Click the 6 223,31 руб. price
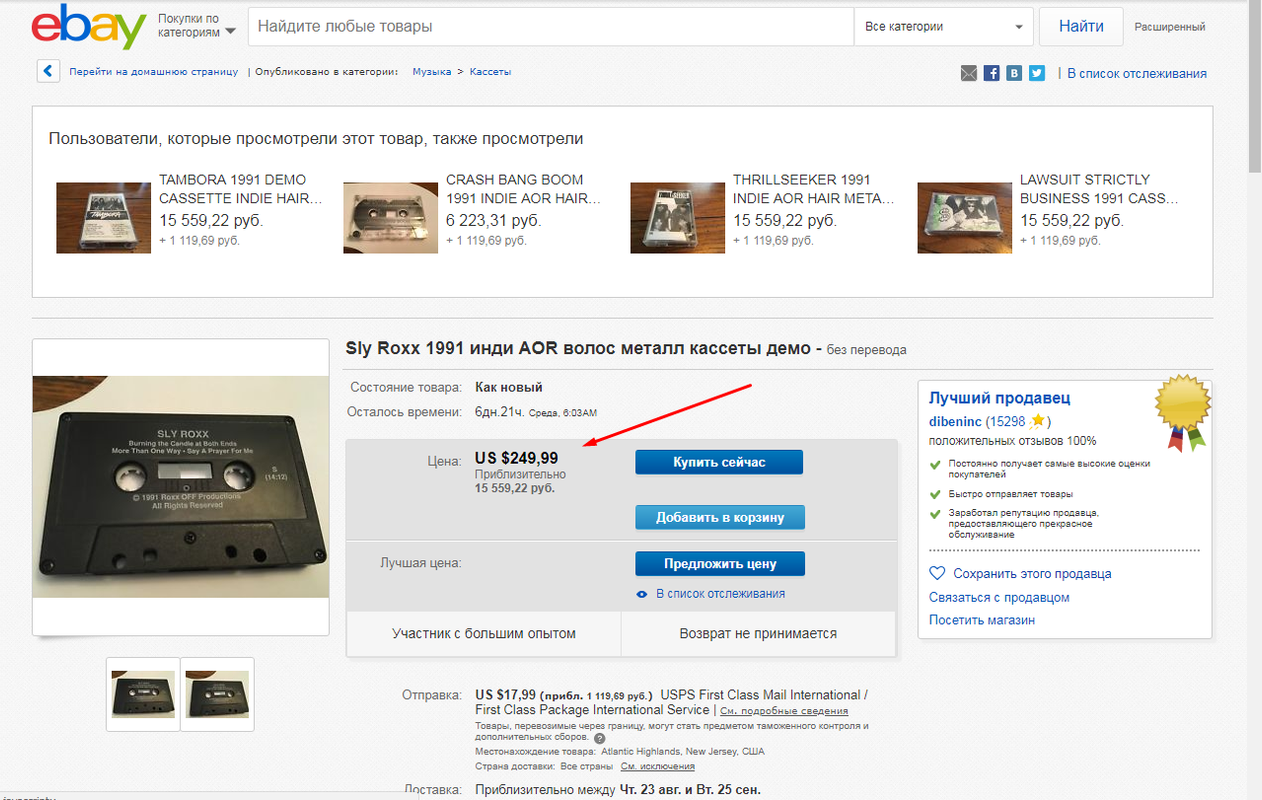 pyautogui.click(x=496, y=220)
